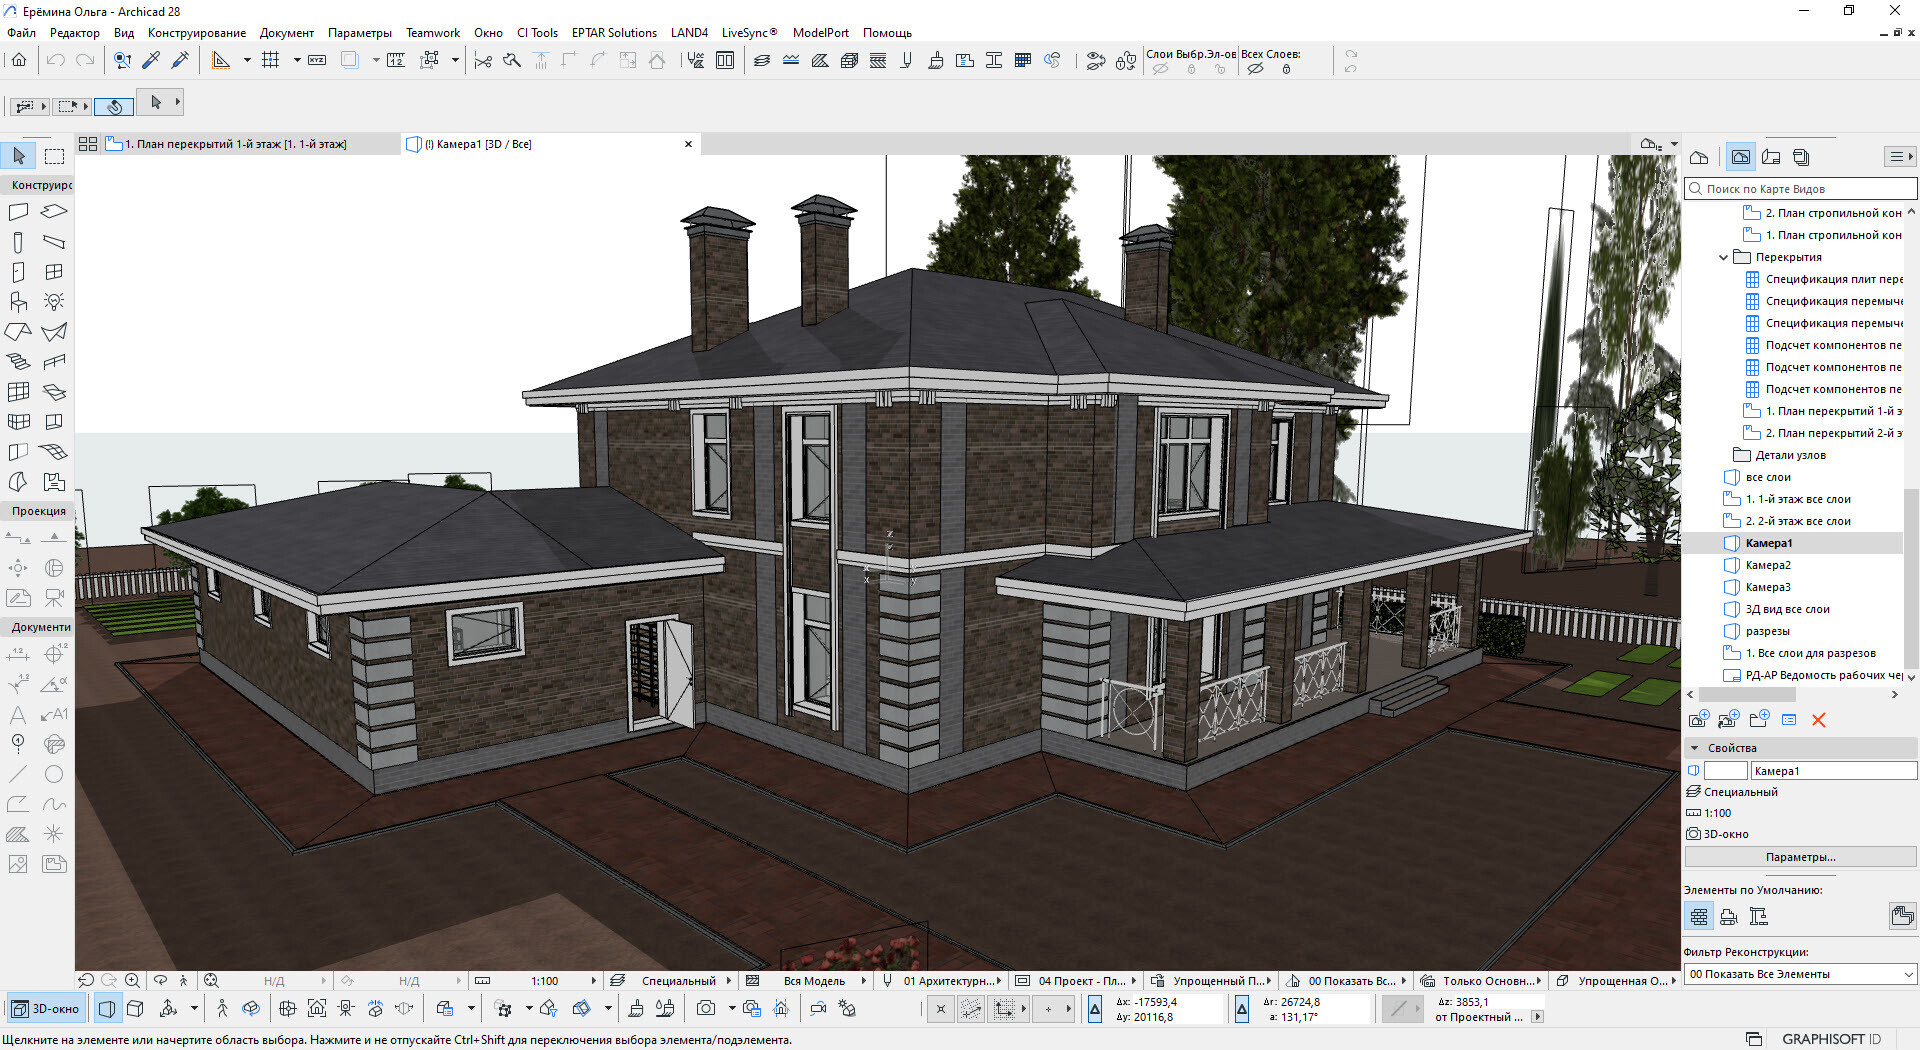Toggle the grid snap icon in toolbar
1920x1050 pixels.
270,61
